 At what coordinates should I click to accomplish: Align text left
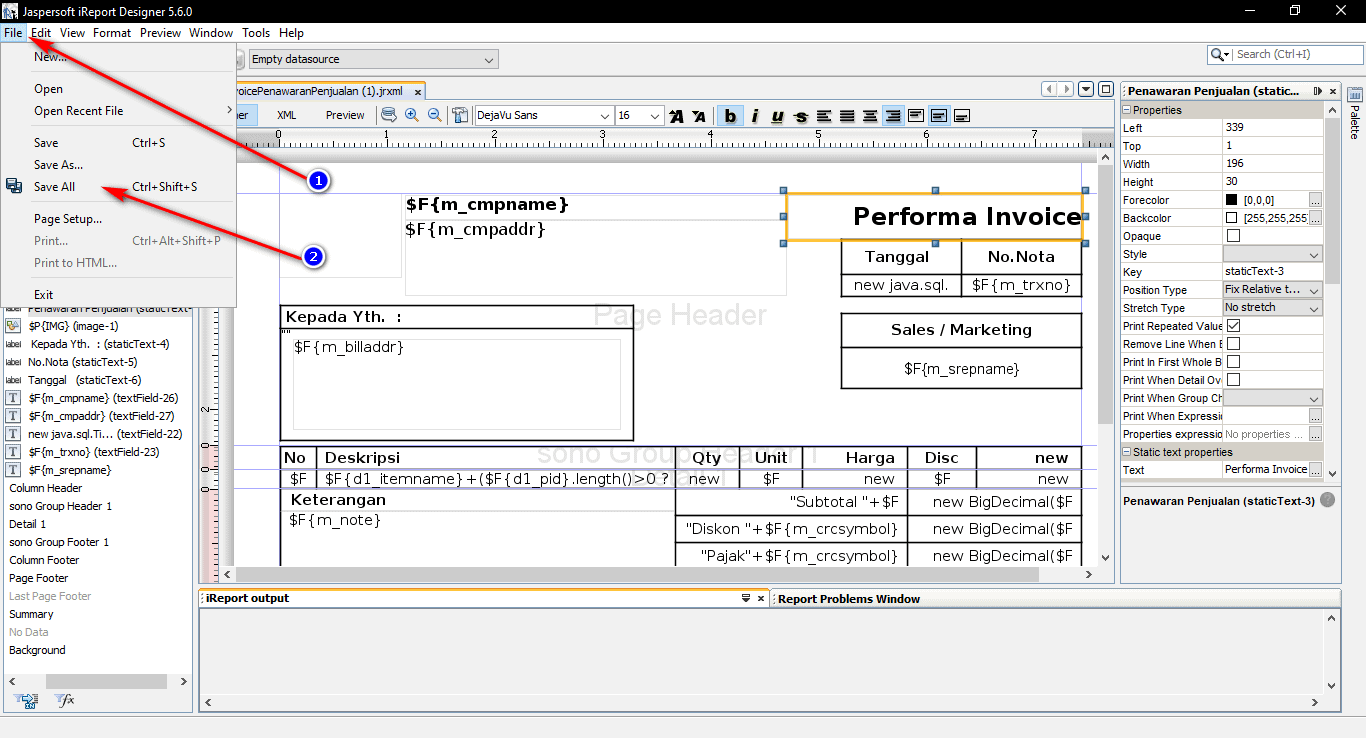click(x=824, y=116)
